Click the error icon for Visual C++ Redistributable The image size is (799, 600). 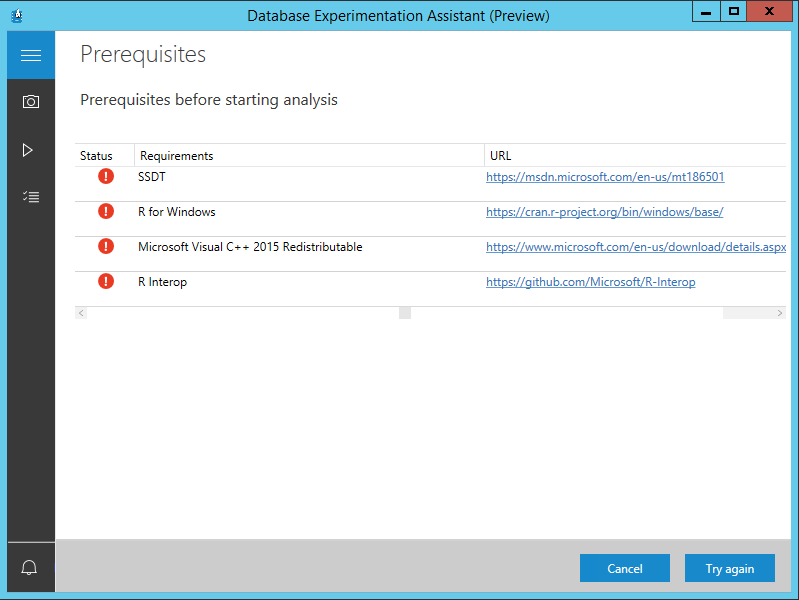106,246
